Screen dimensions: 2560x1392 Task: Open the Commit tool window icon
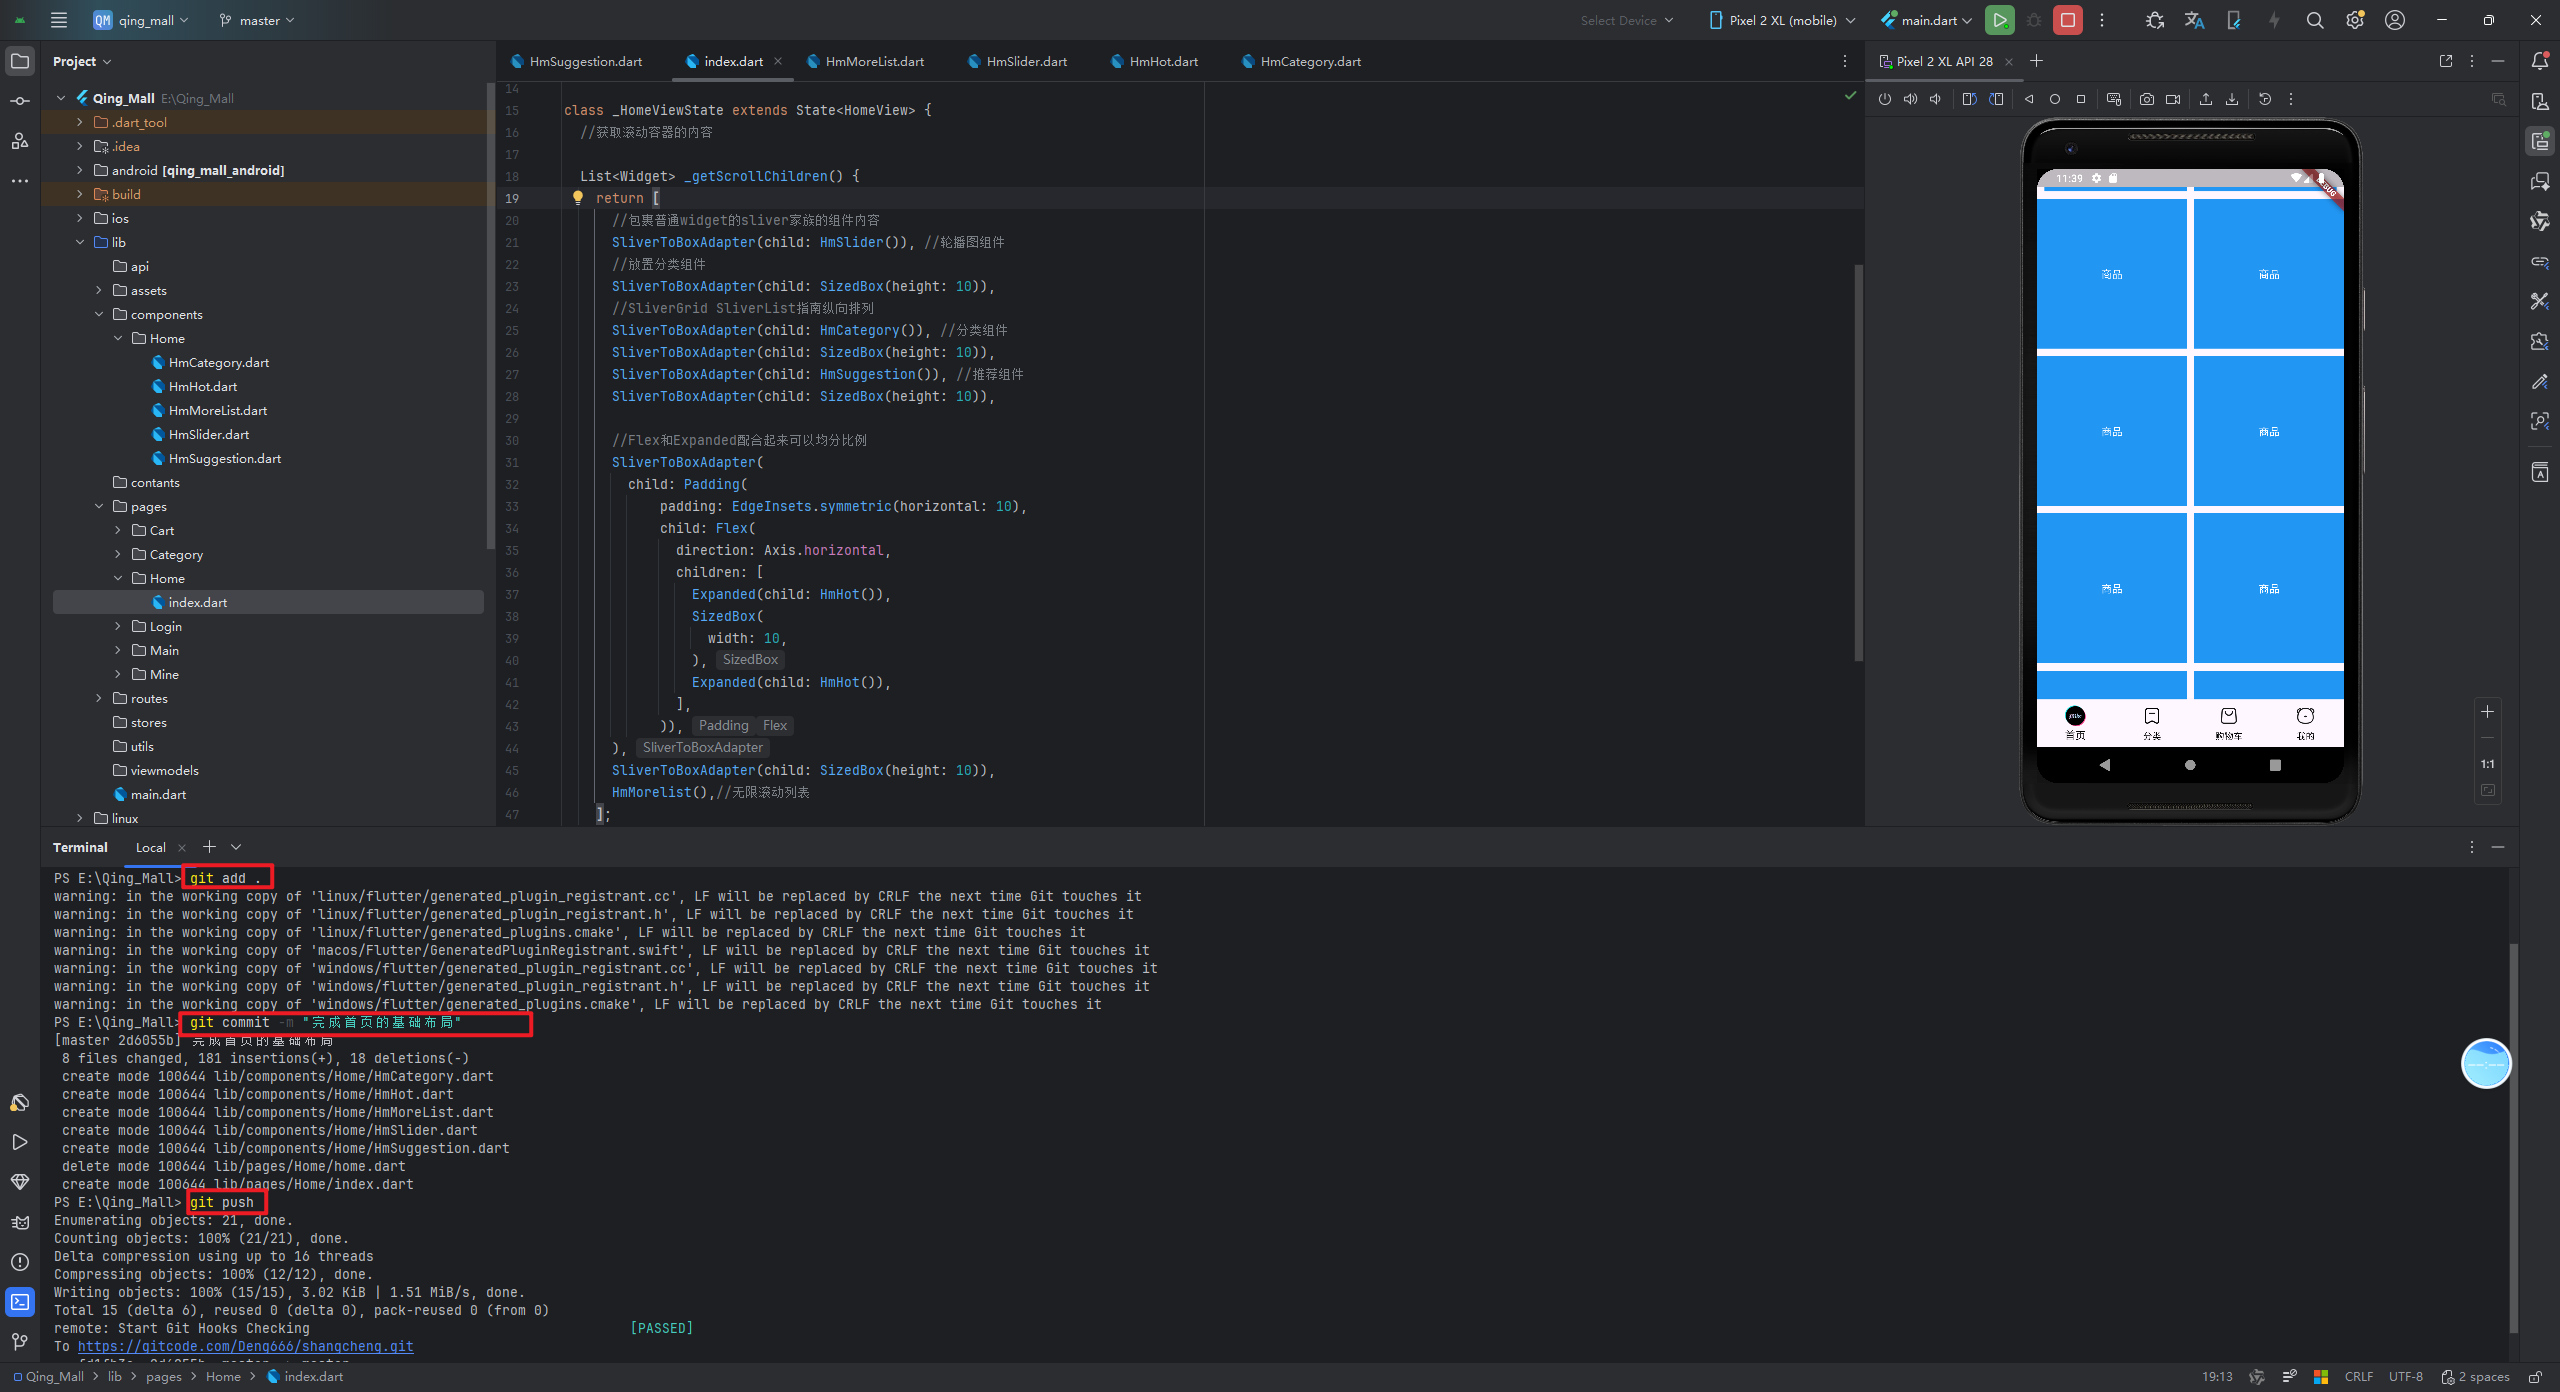(x=20, y=101)
